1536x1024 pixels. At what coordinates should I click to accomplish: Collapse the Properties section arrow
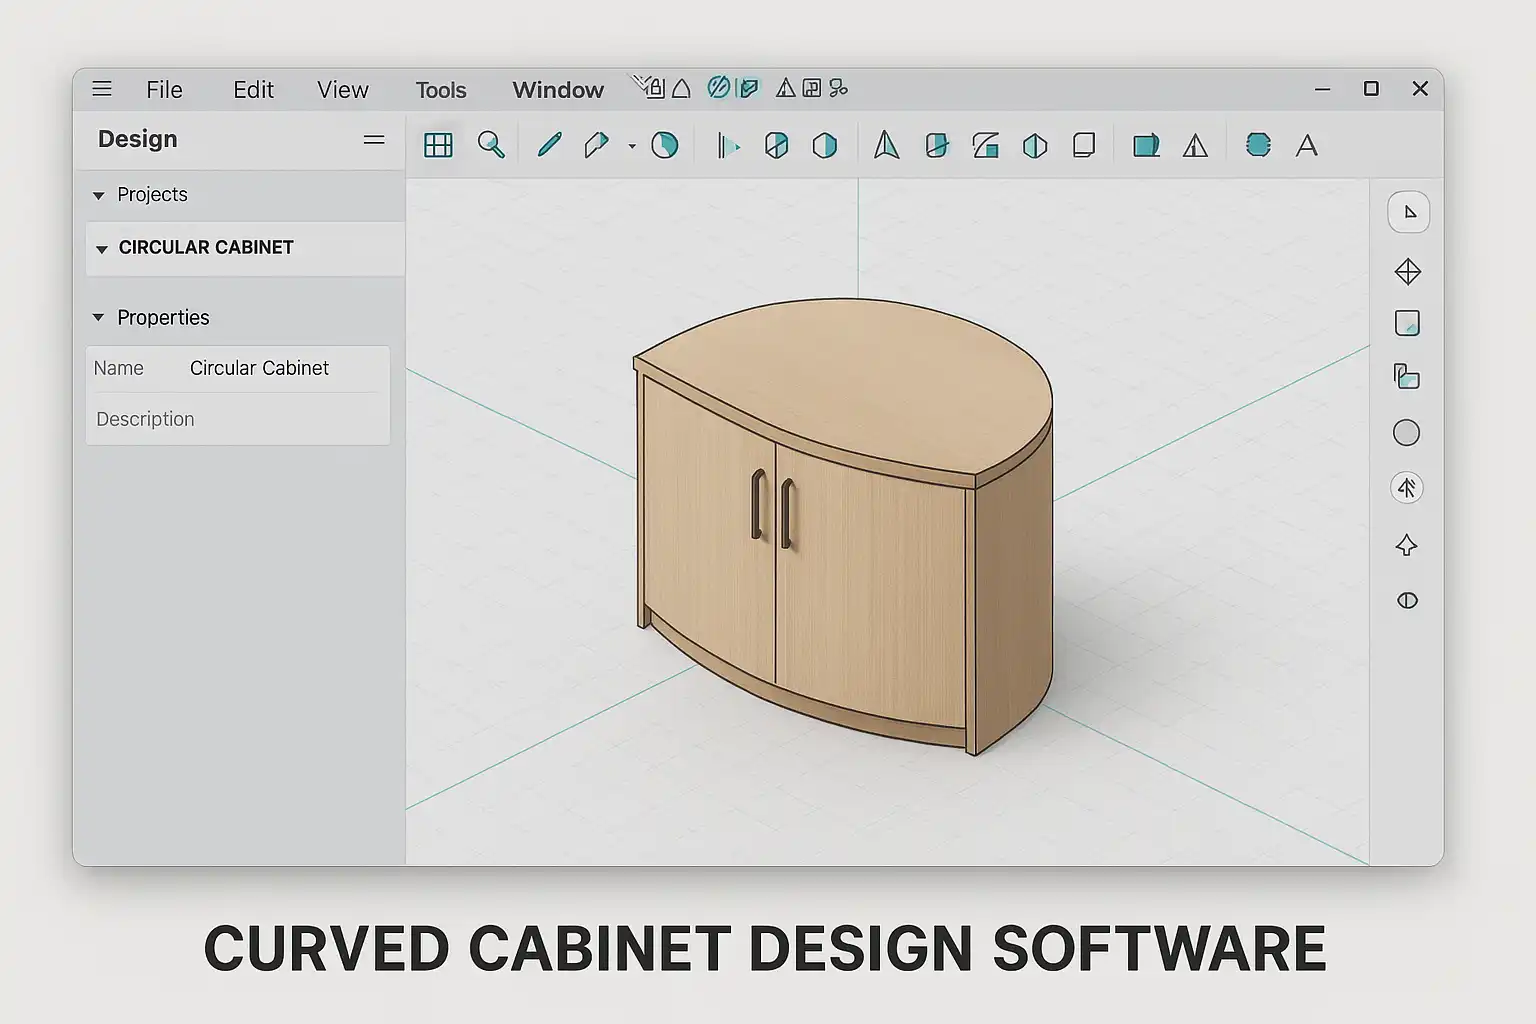(99, 318)
